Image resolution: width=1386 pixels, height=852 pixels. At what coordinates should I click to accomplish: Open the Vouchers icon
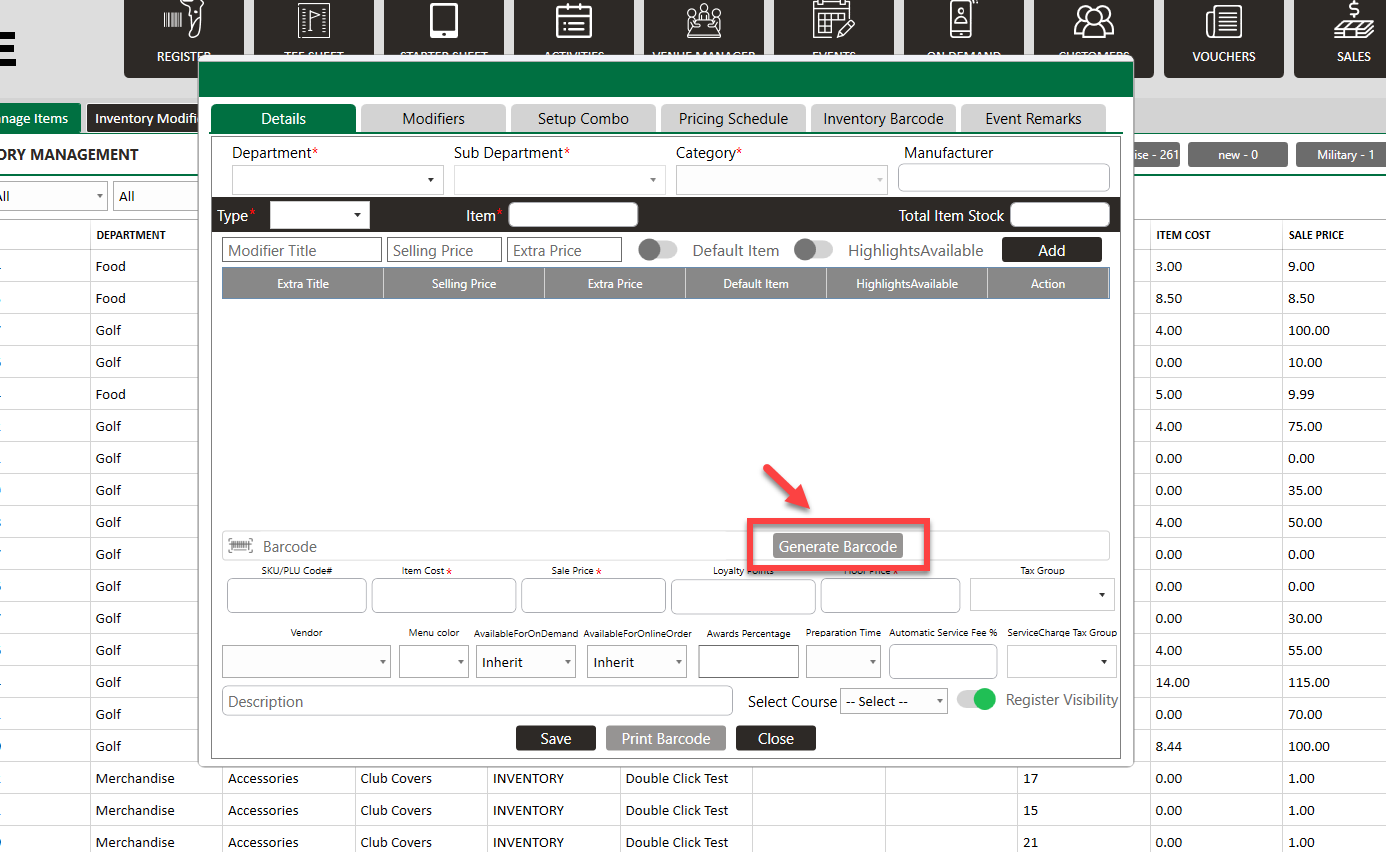coord(1223,22)
